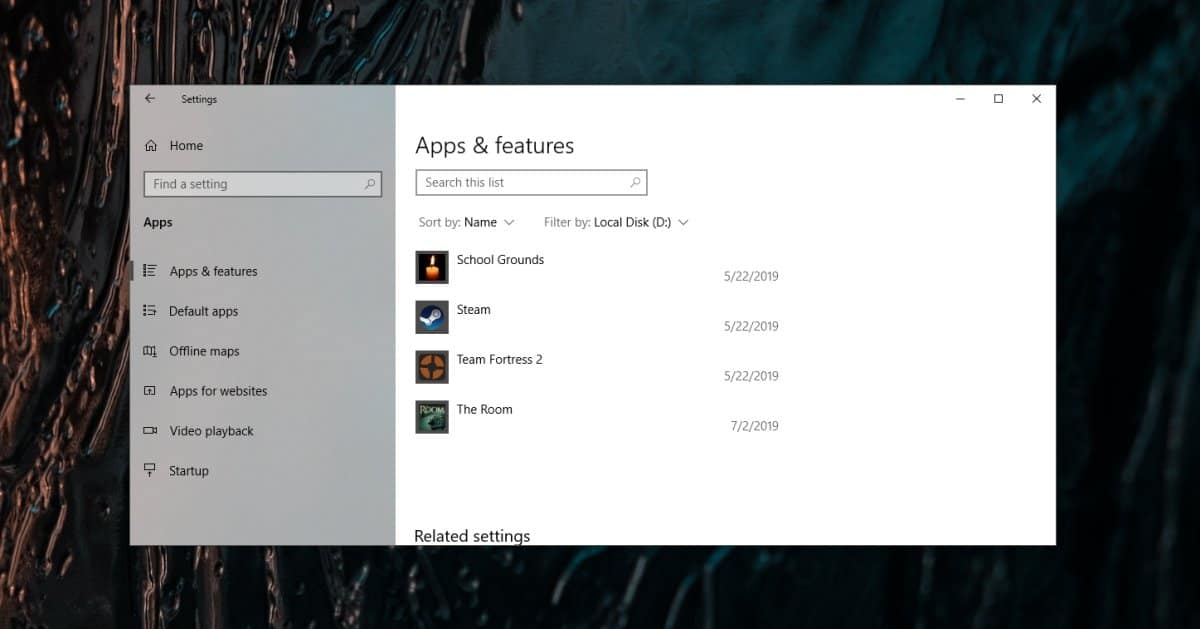Click the Find a setting search icon

tap(370, 184)
